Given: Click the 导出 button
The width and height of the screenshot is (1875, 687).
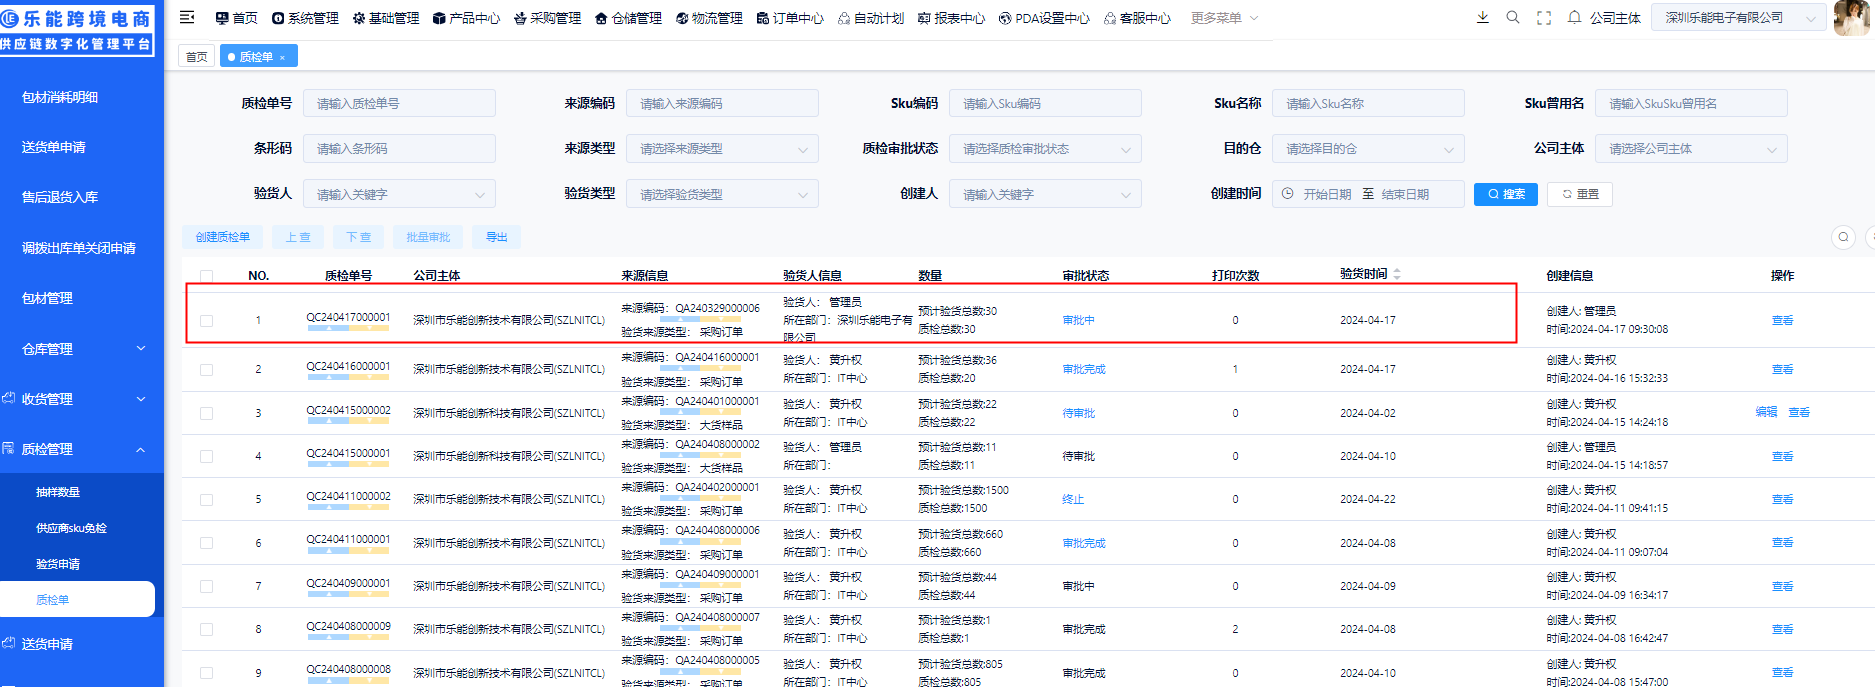Looking at the screenshot, I should (x=497, y=237).
